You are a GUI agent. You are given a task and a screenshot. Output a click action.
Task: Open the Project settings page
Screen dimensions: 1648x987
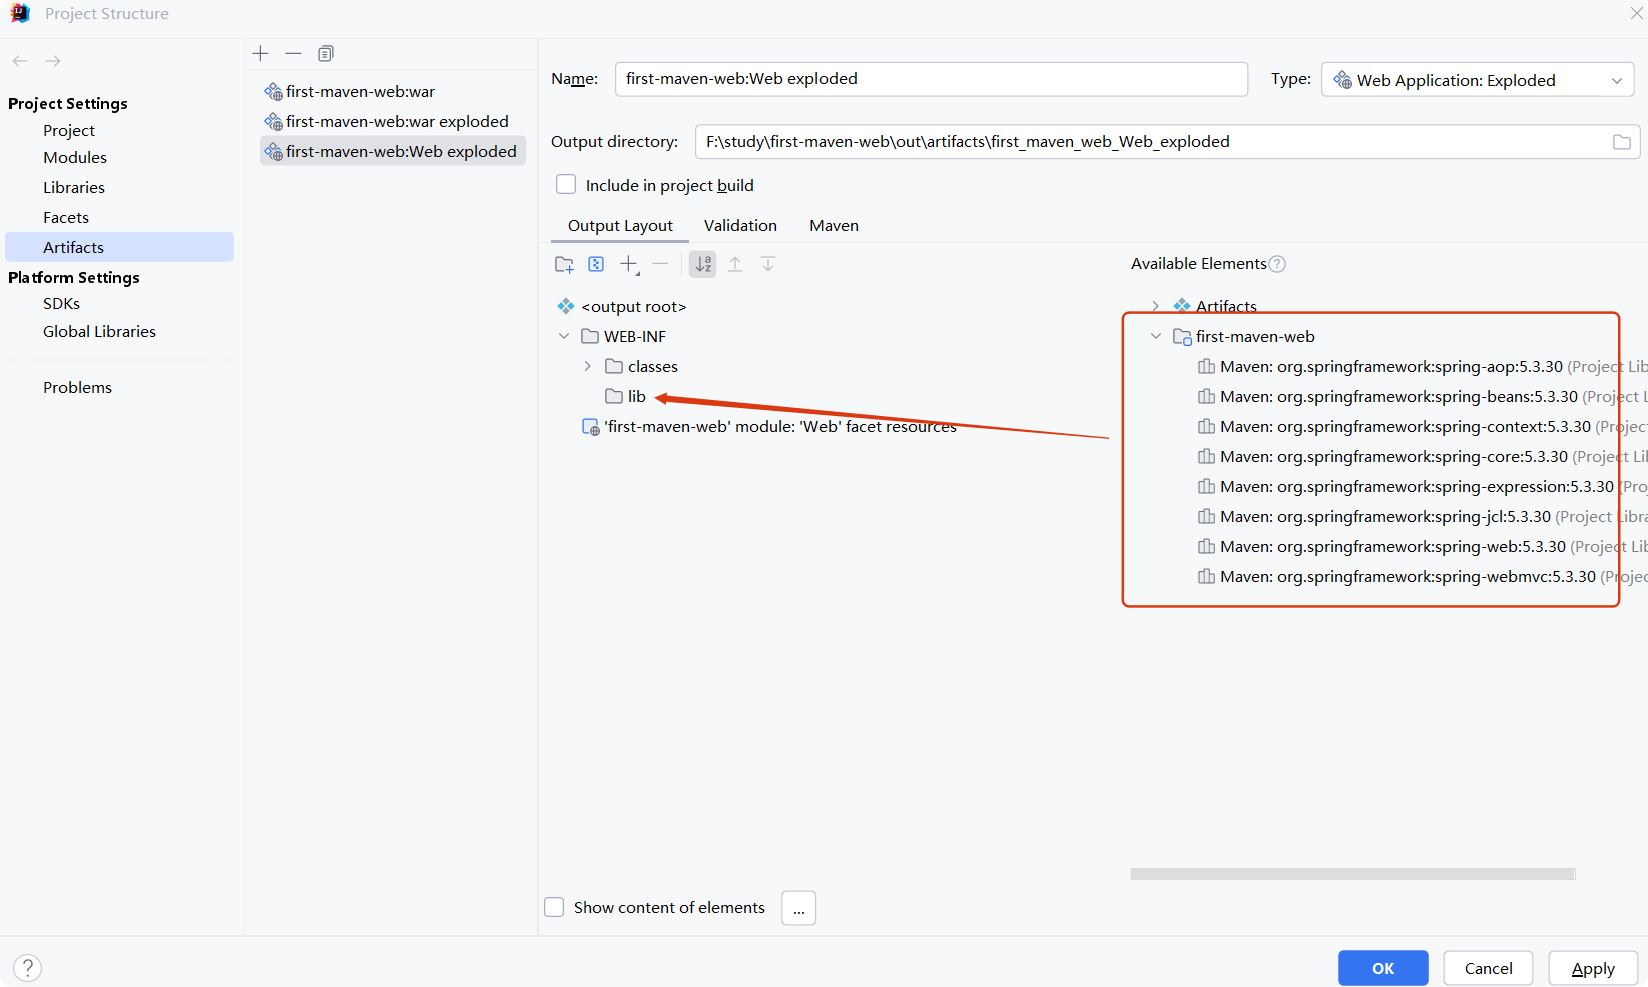click(x=69, y=131)
